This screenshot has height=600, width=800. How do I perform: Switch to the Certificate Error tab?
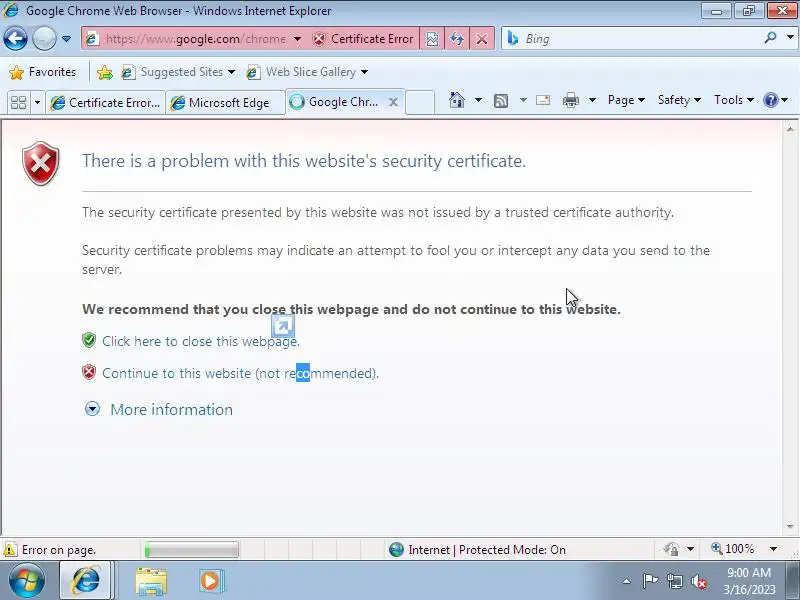click(106, 103)
